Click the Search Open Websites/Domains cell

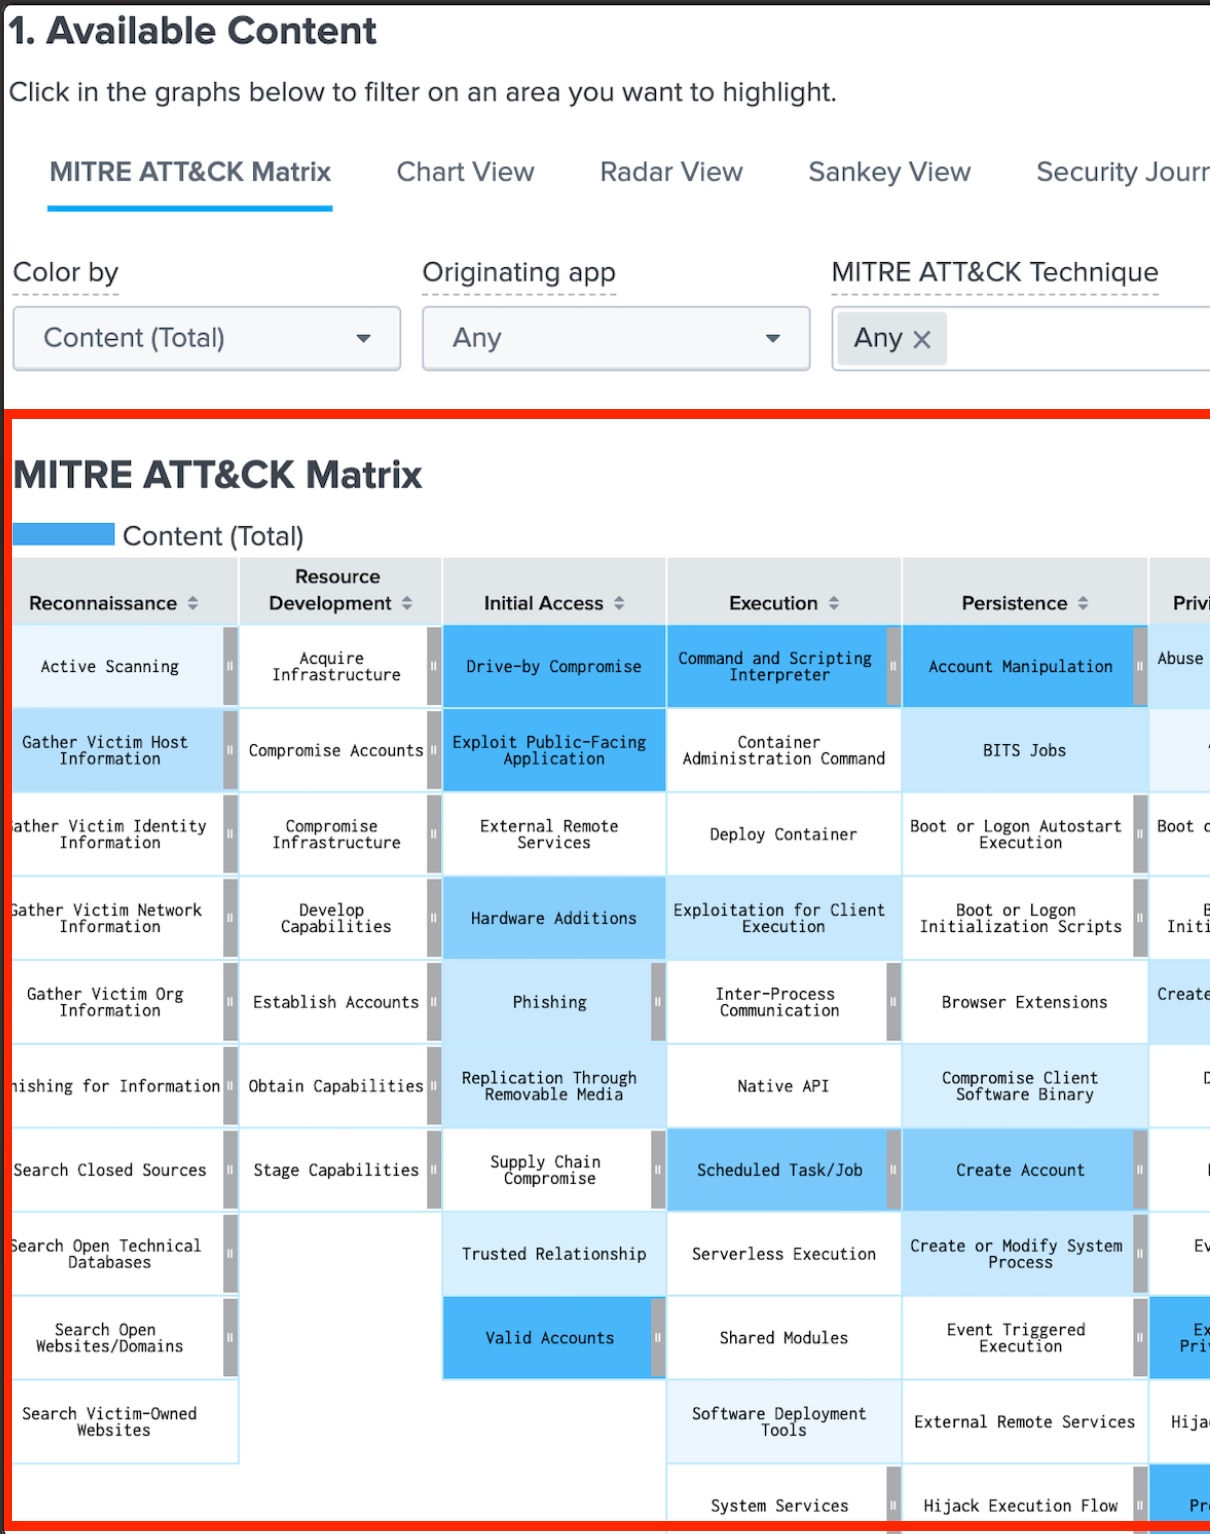tap(118, 1338)
